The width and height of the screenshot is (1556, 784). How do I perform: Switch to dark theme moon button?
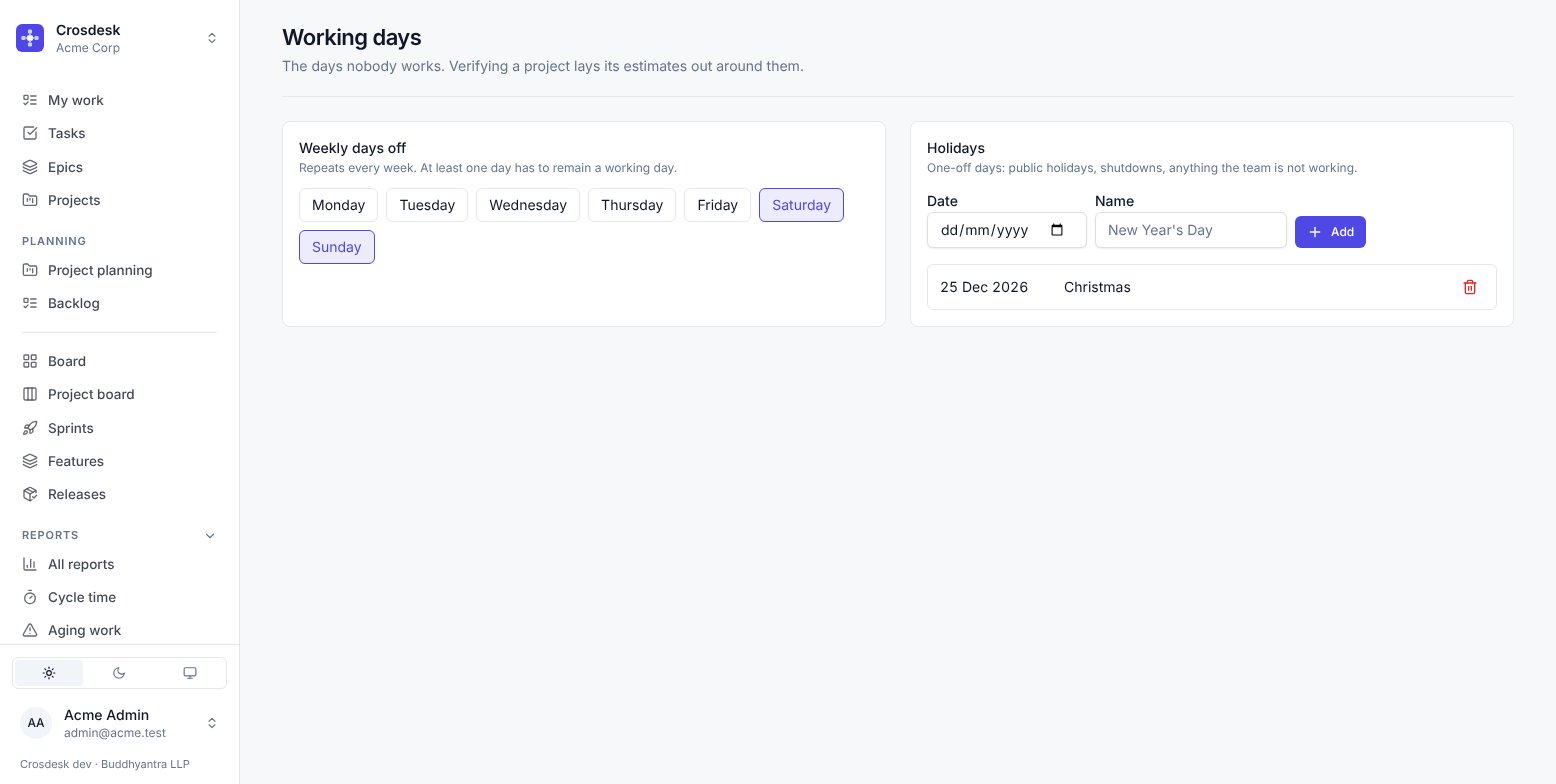(119, 673)
